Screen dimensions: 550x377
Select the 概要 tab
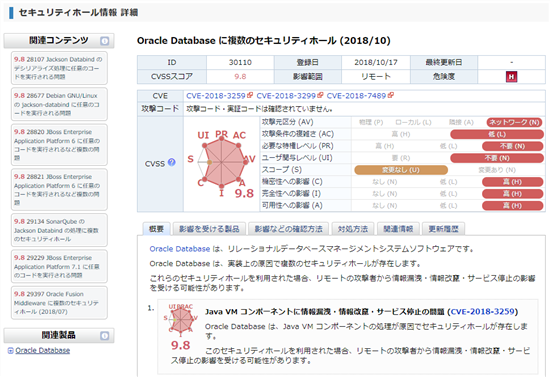click(156, 229)
